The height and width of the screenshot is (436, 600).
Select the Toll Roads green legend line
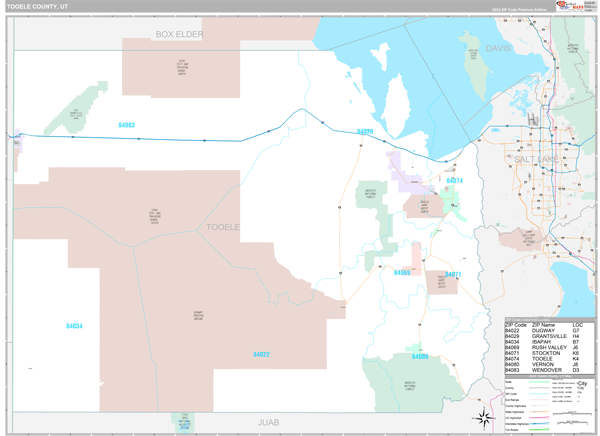(539, 429)
